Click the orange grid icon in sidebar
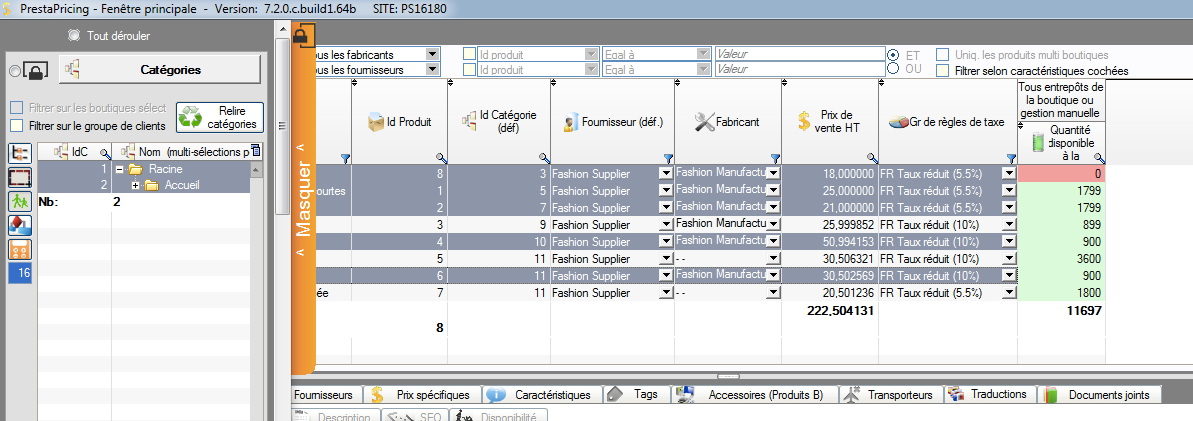This screenshot has height=421, width=1193. click(19, 248)
